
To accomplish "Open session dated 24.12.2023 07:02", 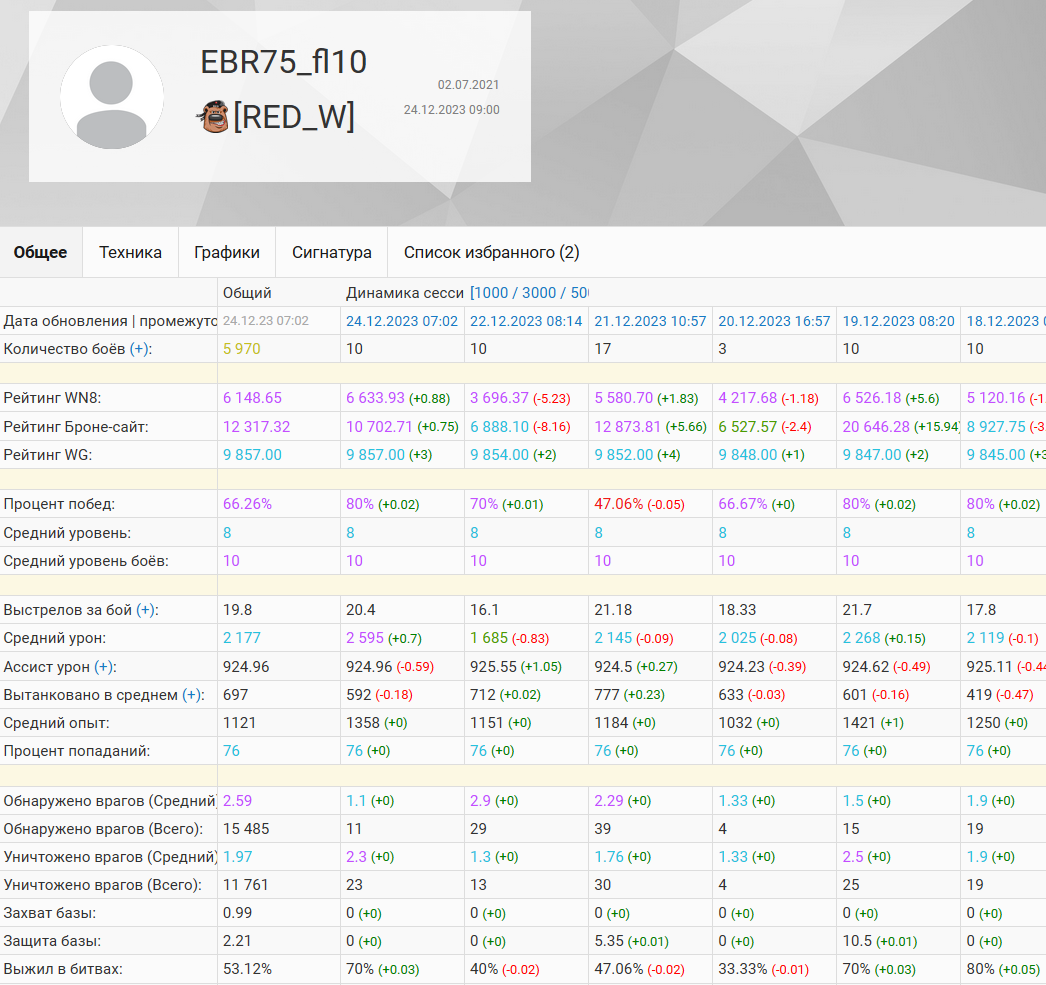I will [402, 321].
